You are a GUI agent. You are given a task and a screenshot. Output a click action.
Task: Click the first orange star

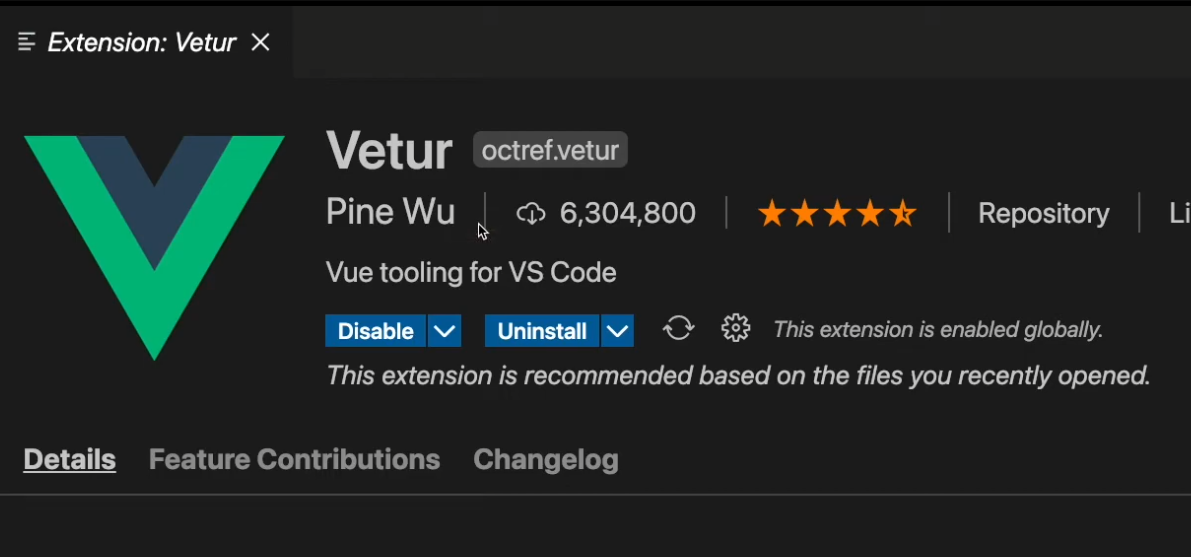[x=772, y=214]
